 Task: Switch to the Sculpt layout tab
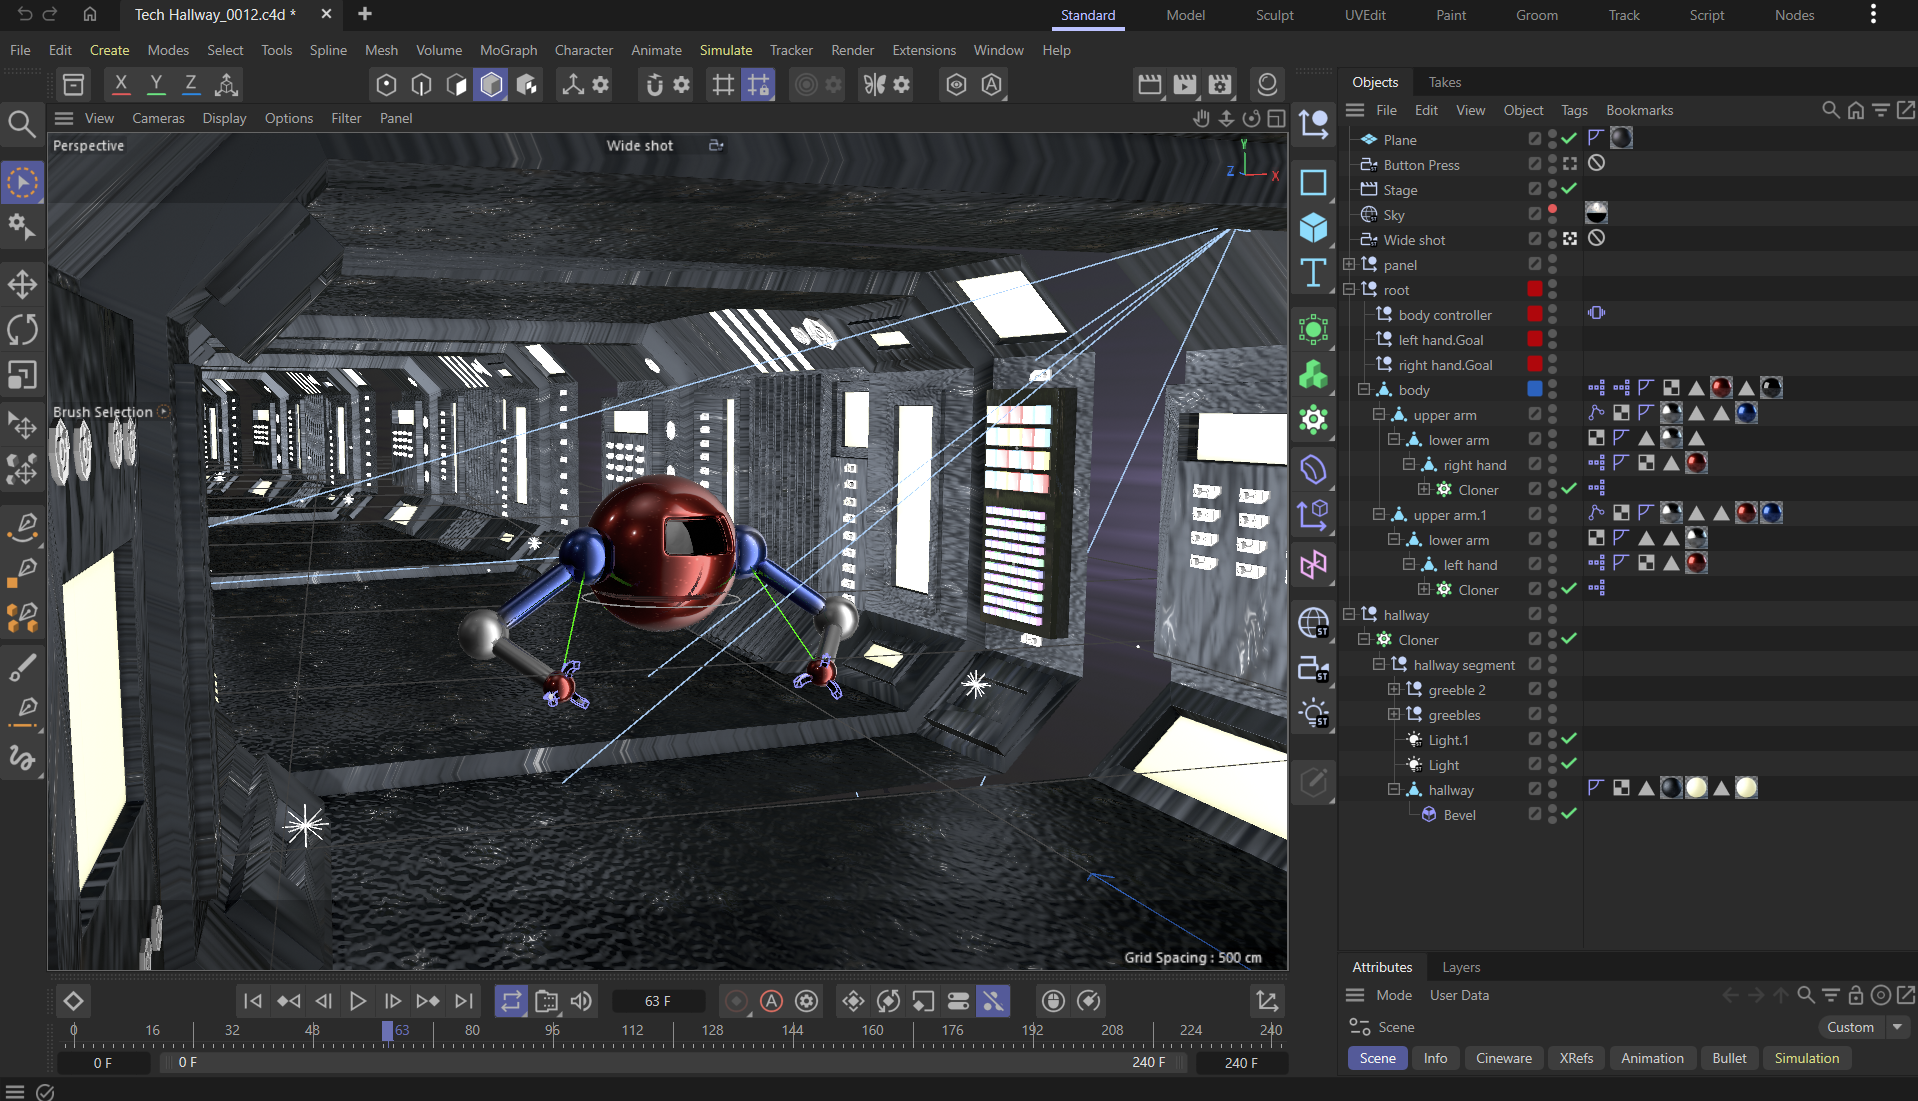[1274, 15]
